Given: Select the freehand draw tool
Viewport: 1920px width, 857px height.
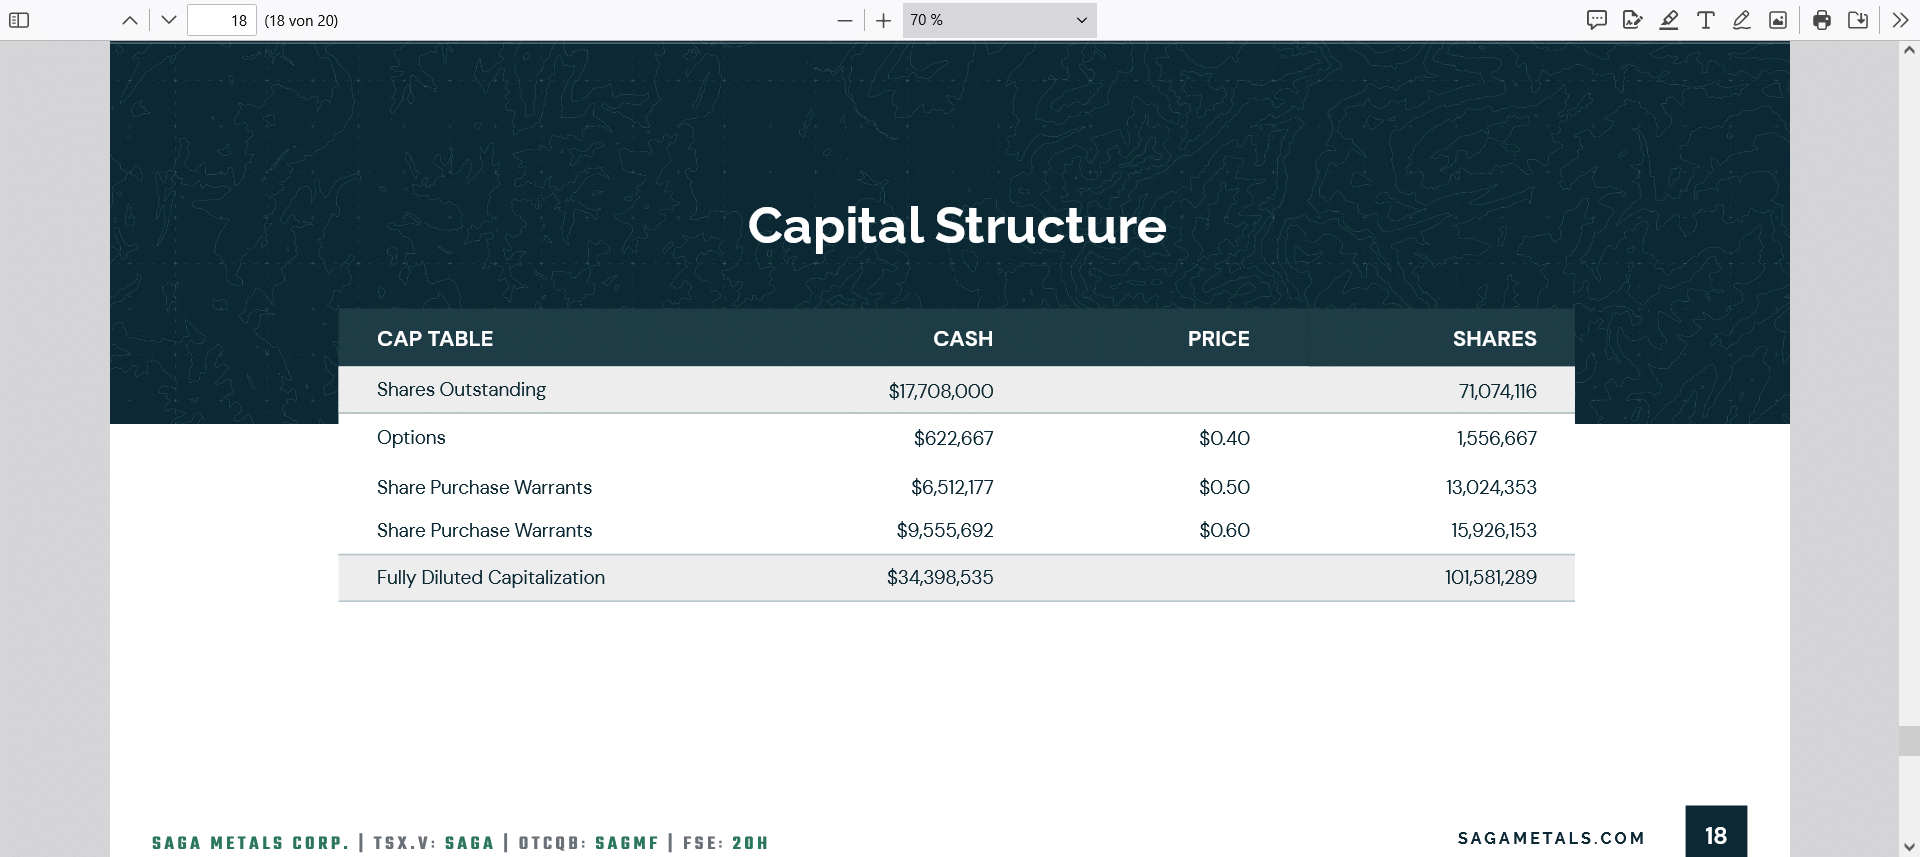Looking at the screenshot, I should coord(1742,20).
